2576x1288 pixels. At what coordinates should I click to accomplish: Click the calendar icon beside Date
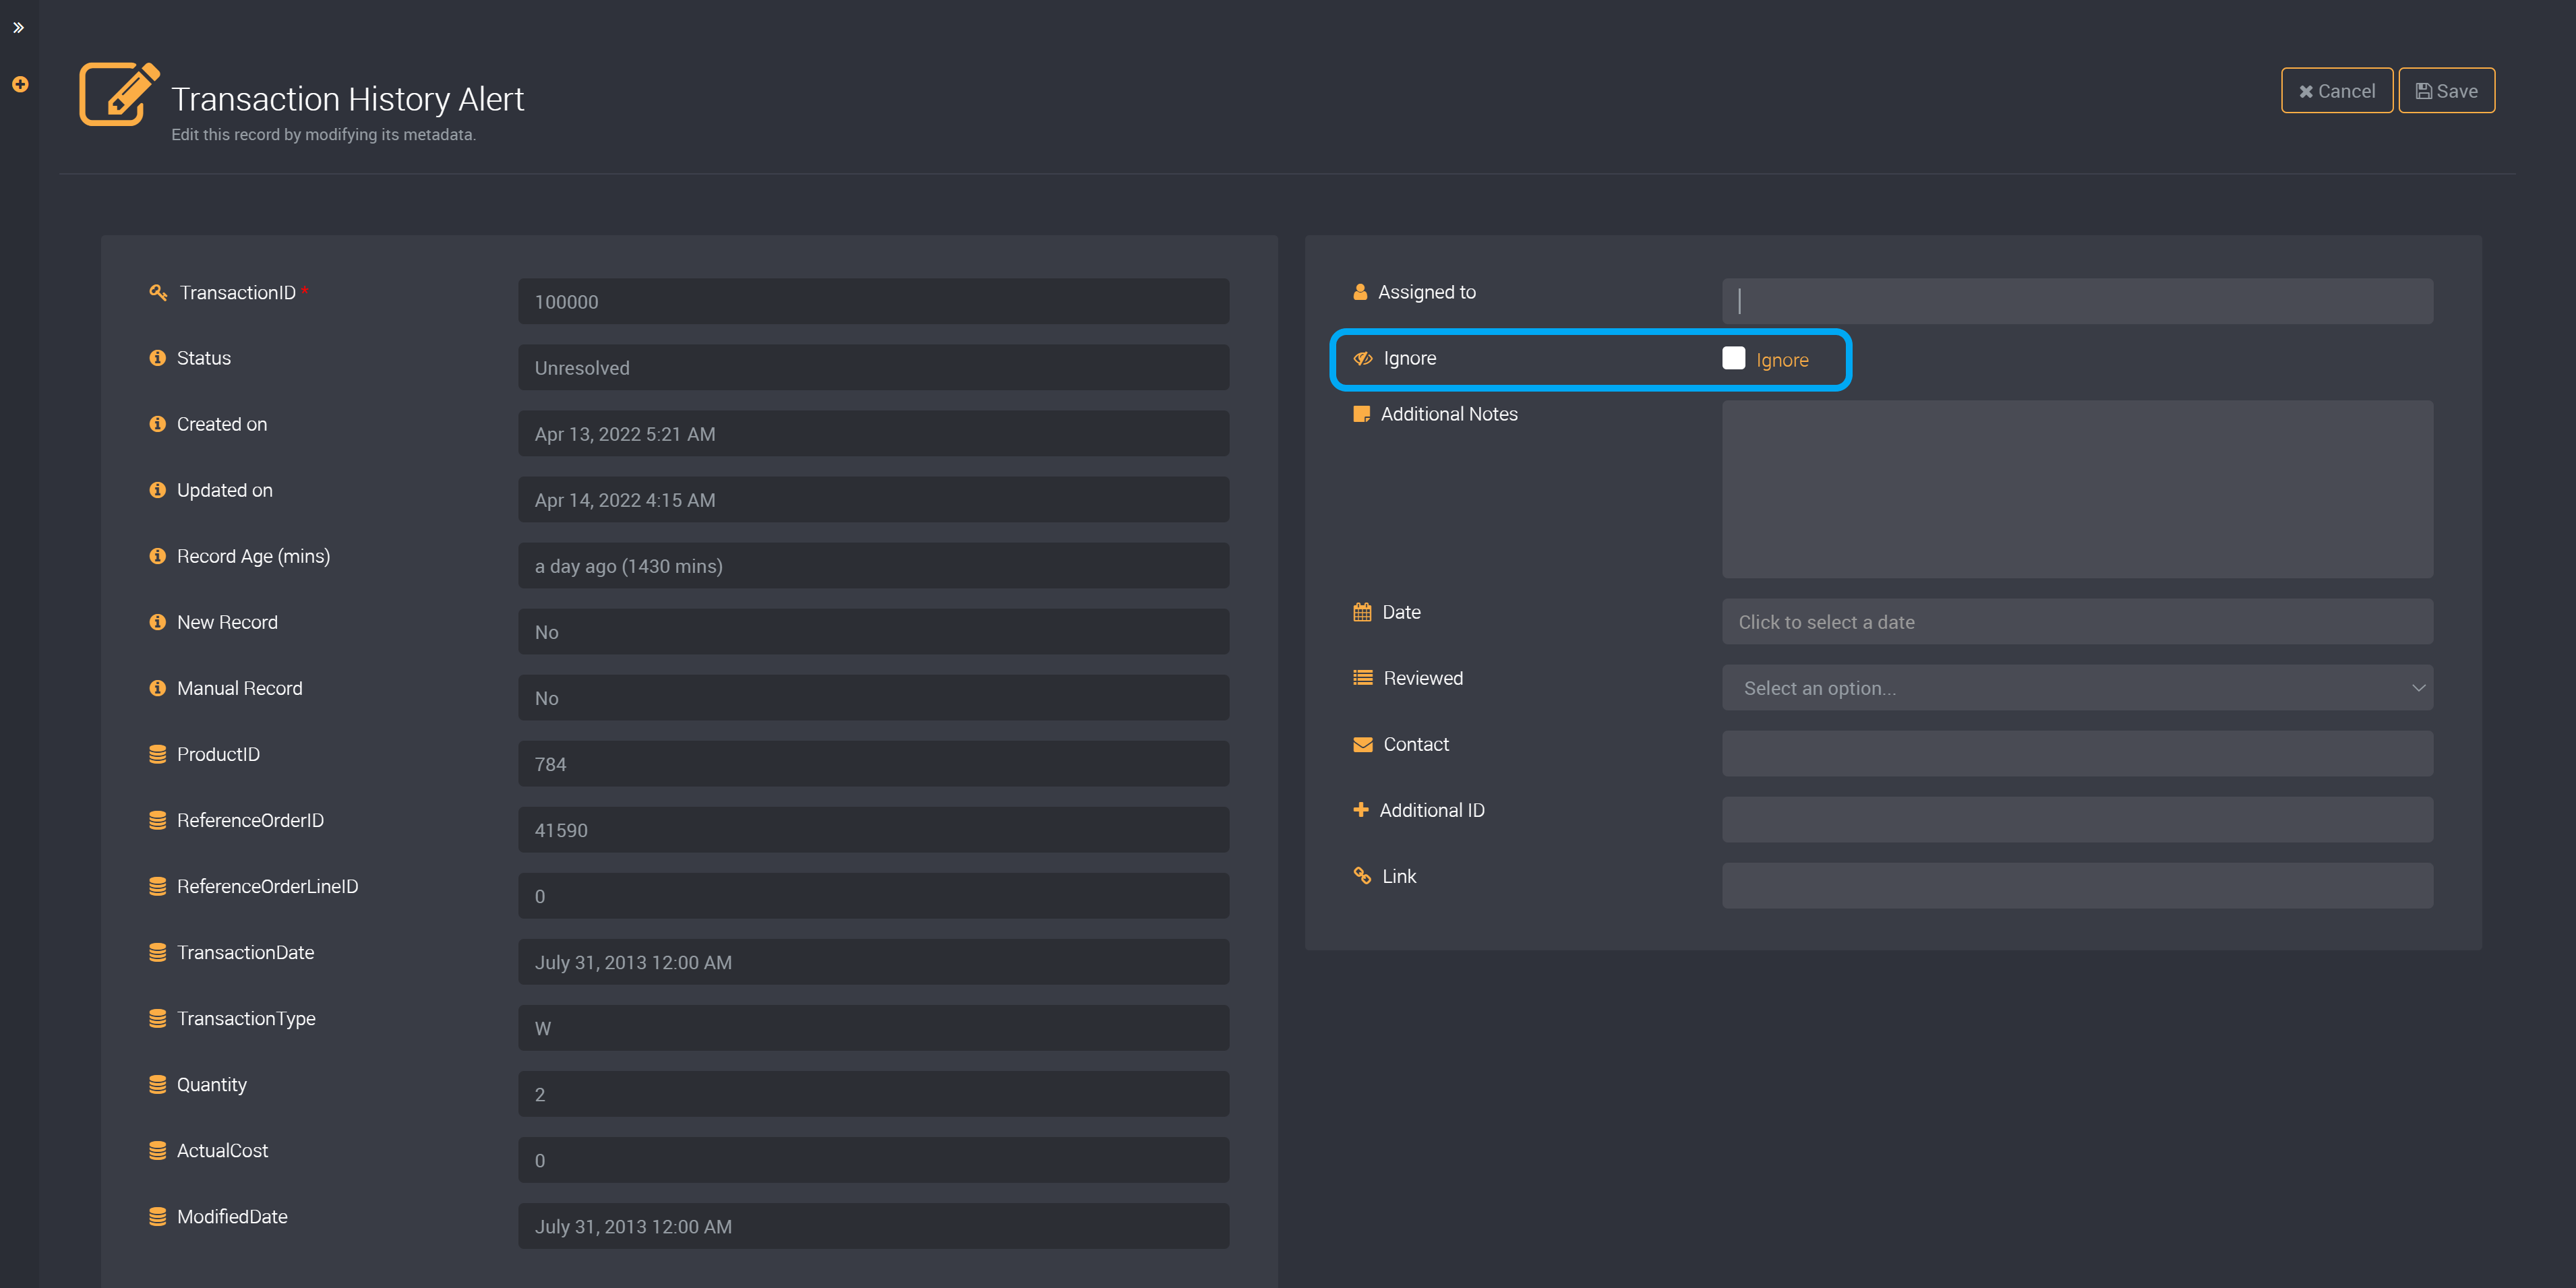pyautogui.click(x=1362, y=612)
